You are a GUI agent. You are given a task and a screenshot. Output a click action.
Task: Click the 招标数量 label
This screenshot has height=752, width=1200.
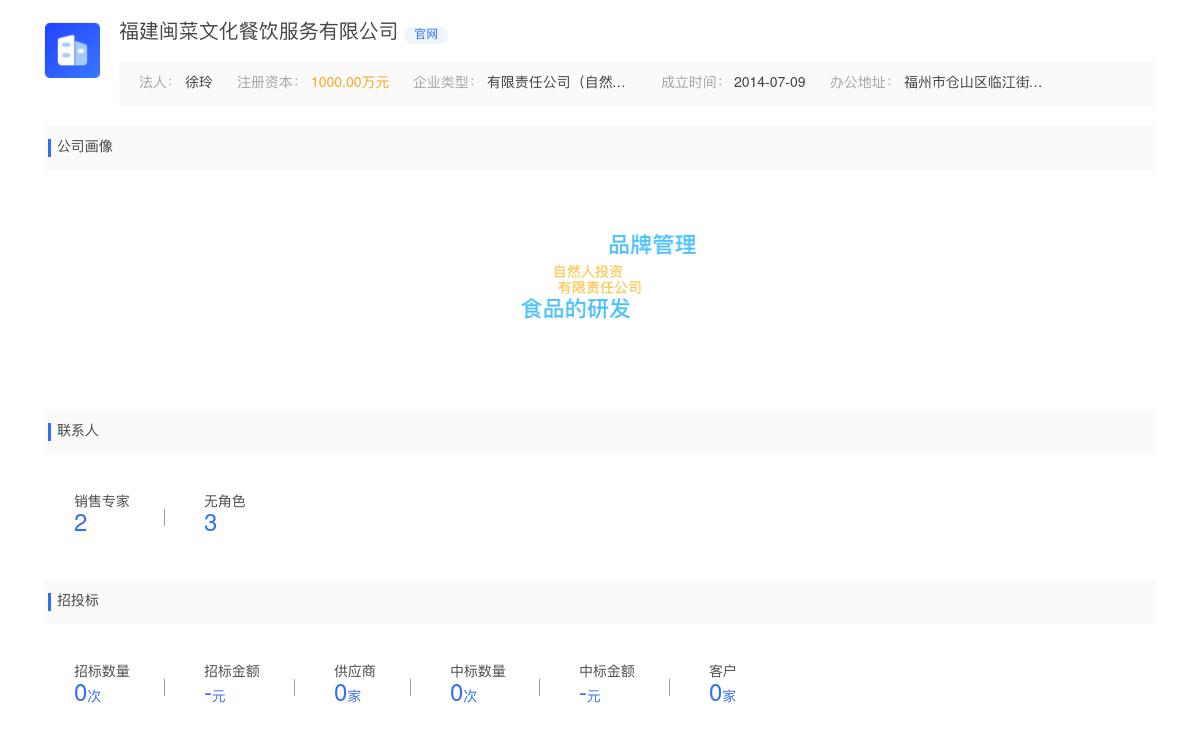(x=102, y=672)
